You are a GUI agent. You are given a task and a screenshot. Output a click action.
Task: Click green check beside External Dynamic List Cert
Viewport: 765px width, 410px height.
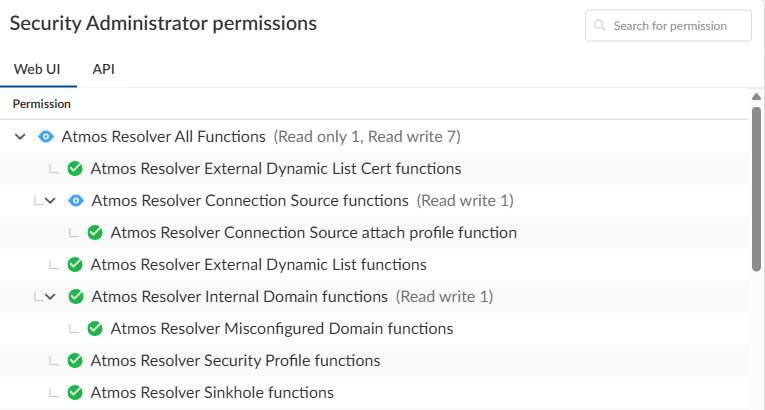coord(75,169)
